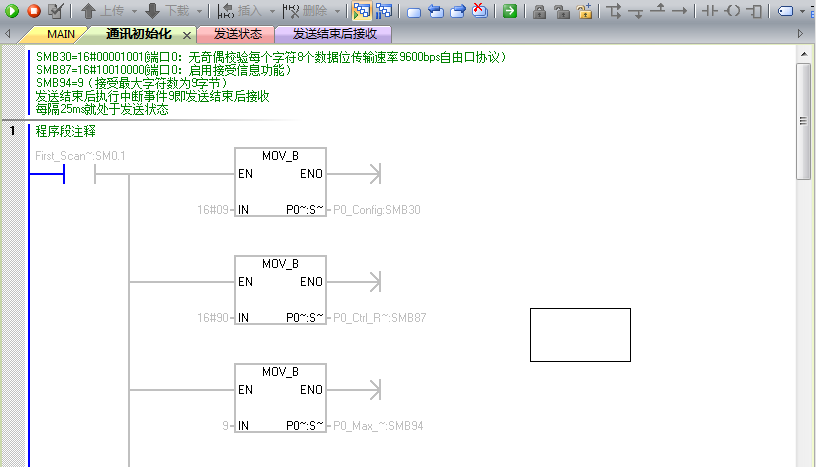Click the insert contact icon
This screenshot has height=467, width=817.
tap(710, 10)
